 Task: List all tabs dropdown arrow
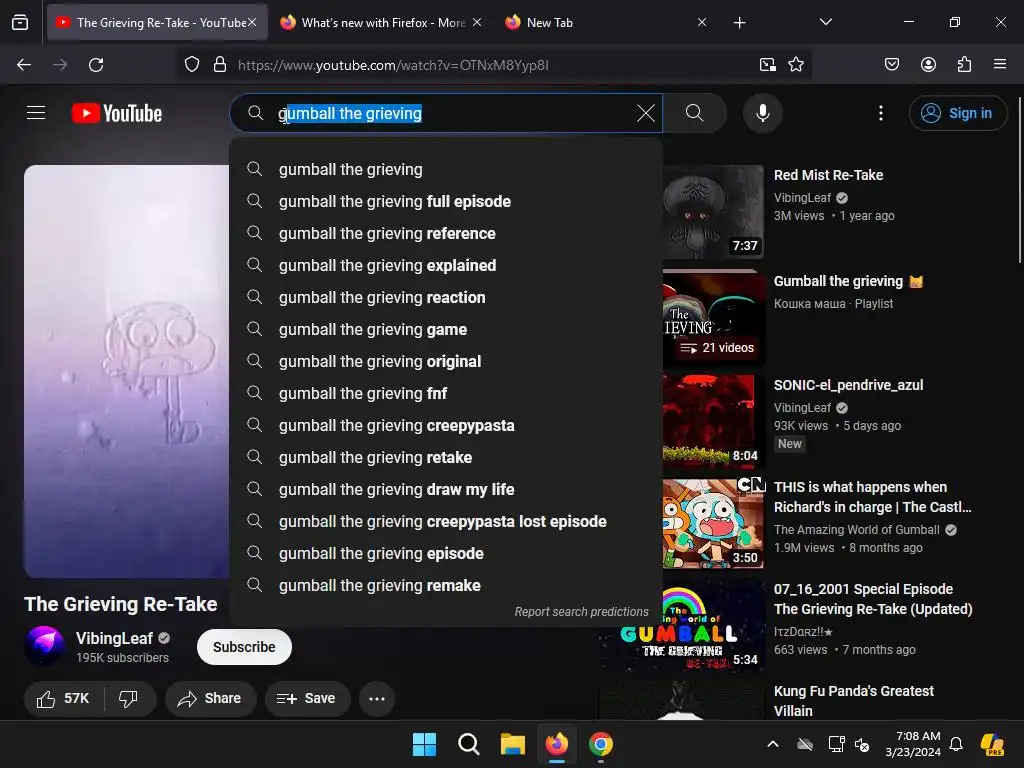(825, 22)
